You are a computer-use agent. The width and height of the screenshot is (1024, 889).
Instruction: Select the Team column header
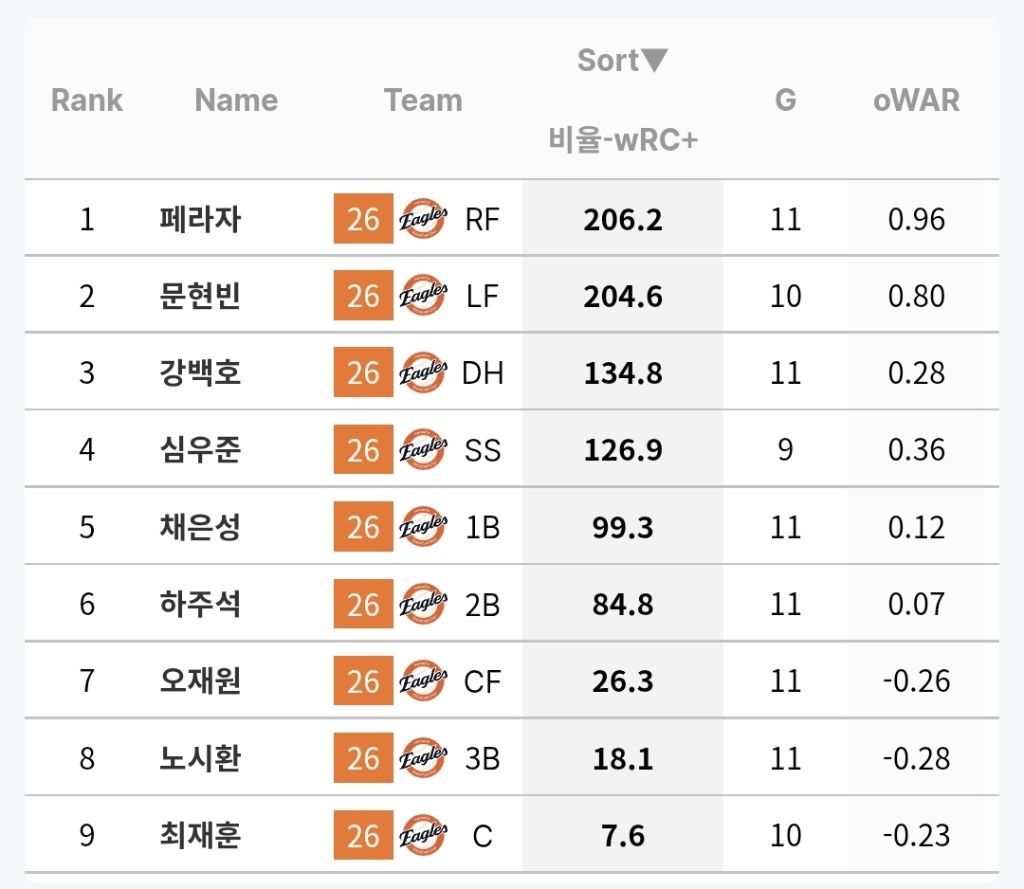pyautogui.click(x=423, y=100)
